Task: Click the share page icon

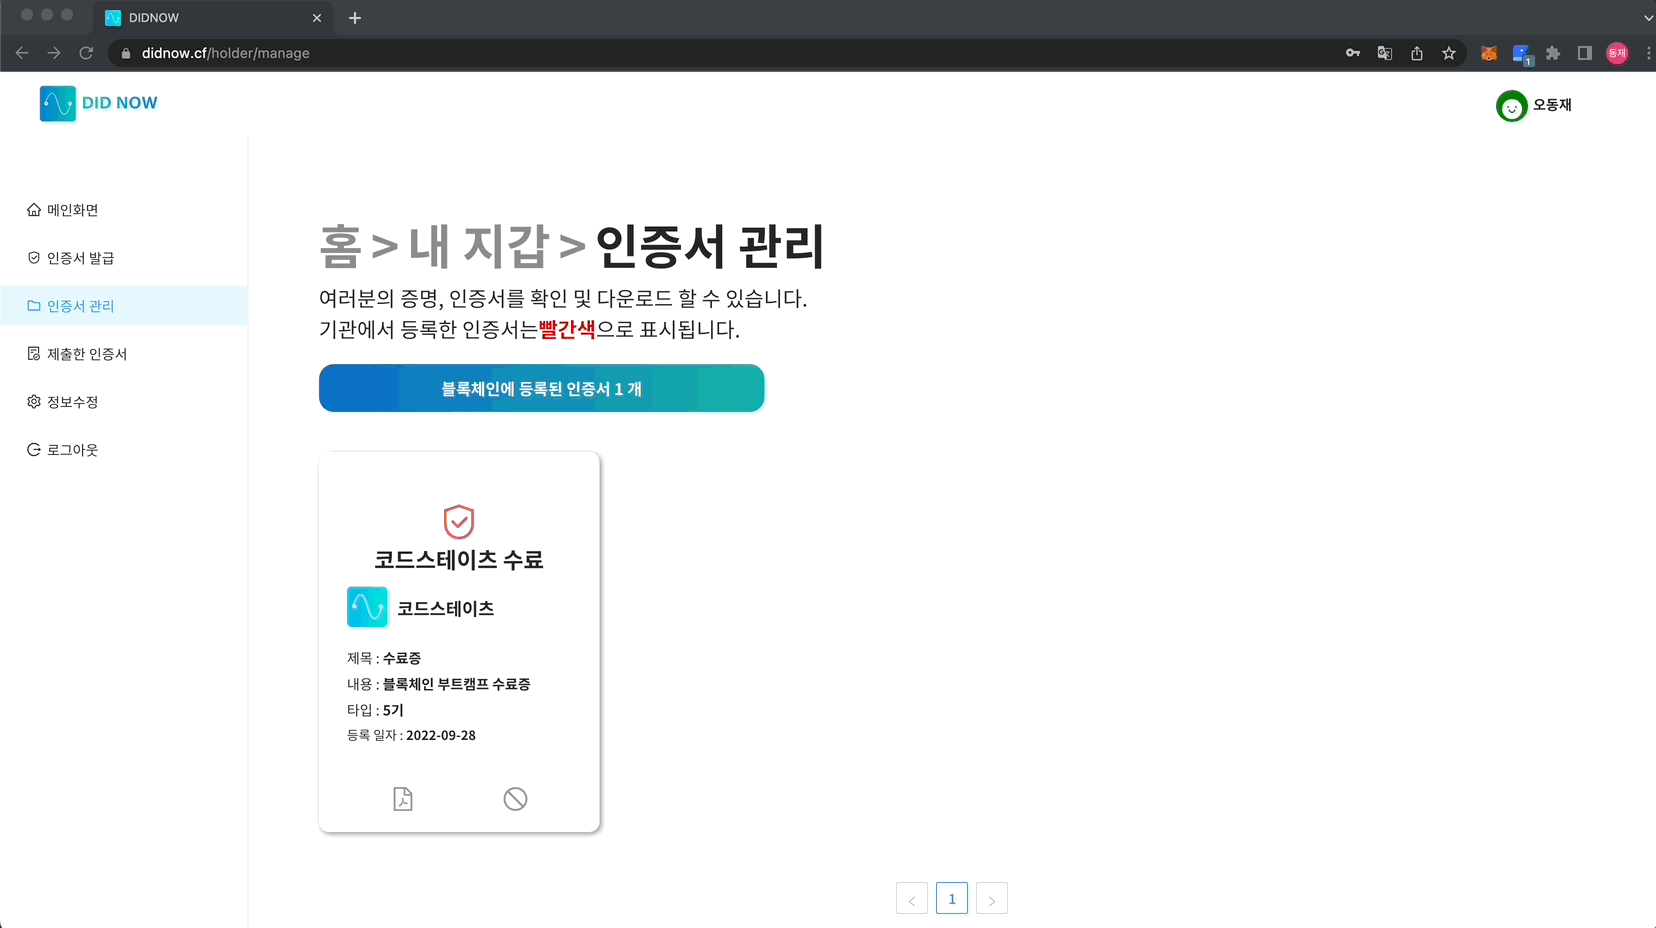Action: (1417, 53)
